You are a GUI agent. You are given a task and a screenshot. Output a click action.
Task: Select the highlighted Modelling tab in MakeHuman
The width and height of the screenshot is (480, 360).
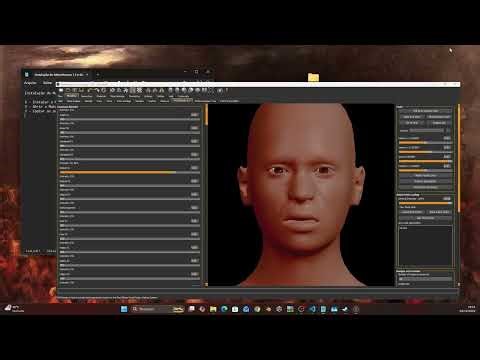pyautogui.click(x=72, y=96)
